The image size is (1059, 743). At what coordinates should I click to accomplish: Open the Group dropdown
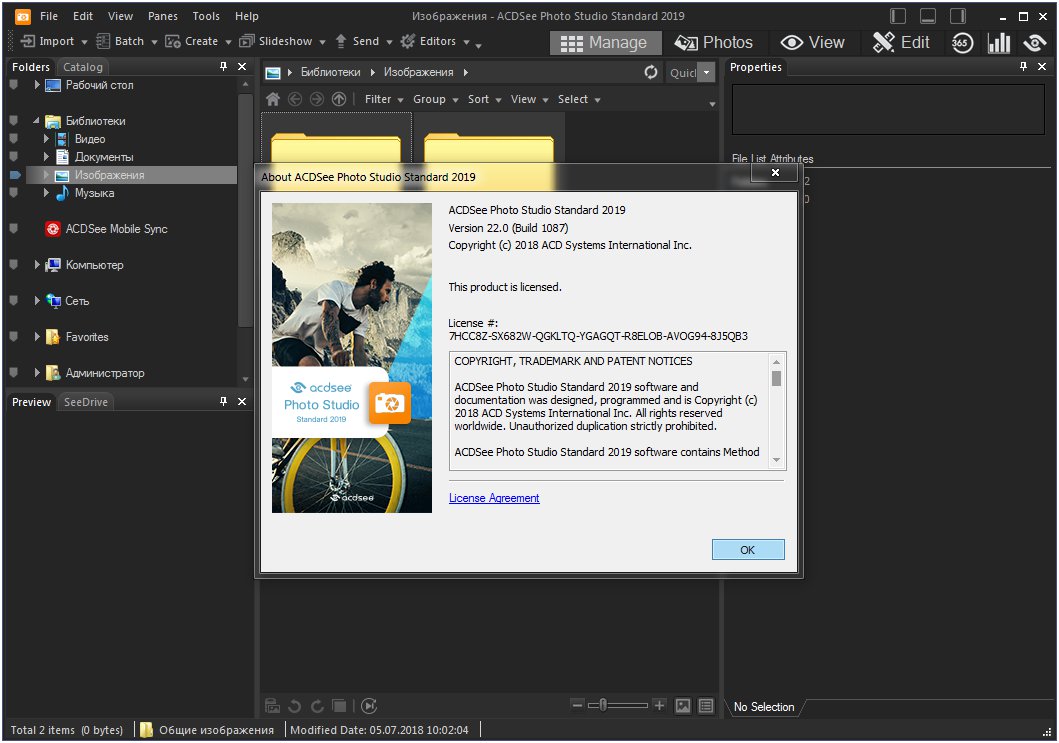(x=436, y=99)
